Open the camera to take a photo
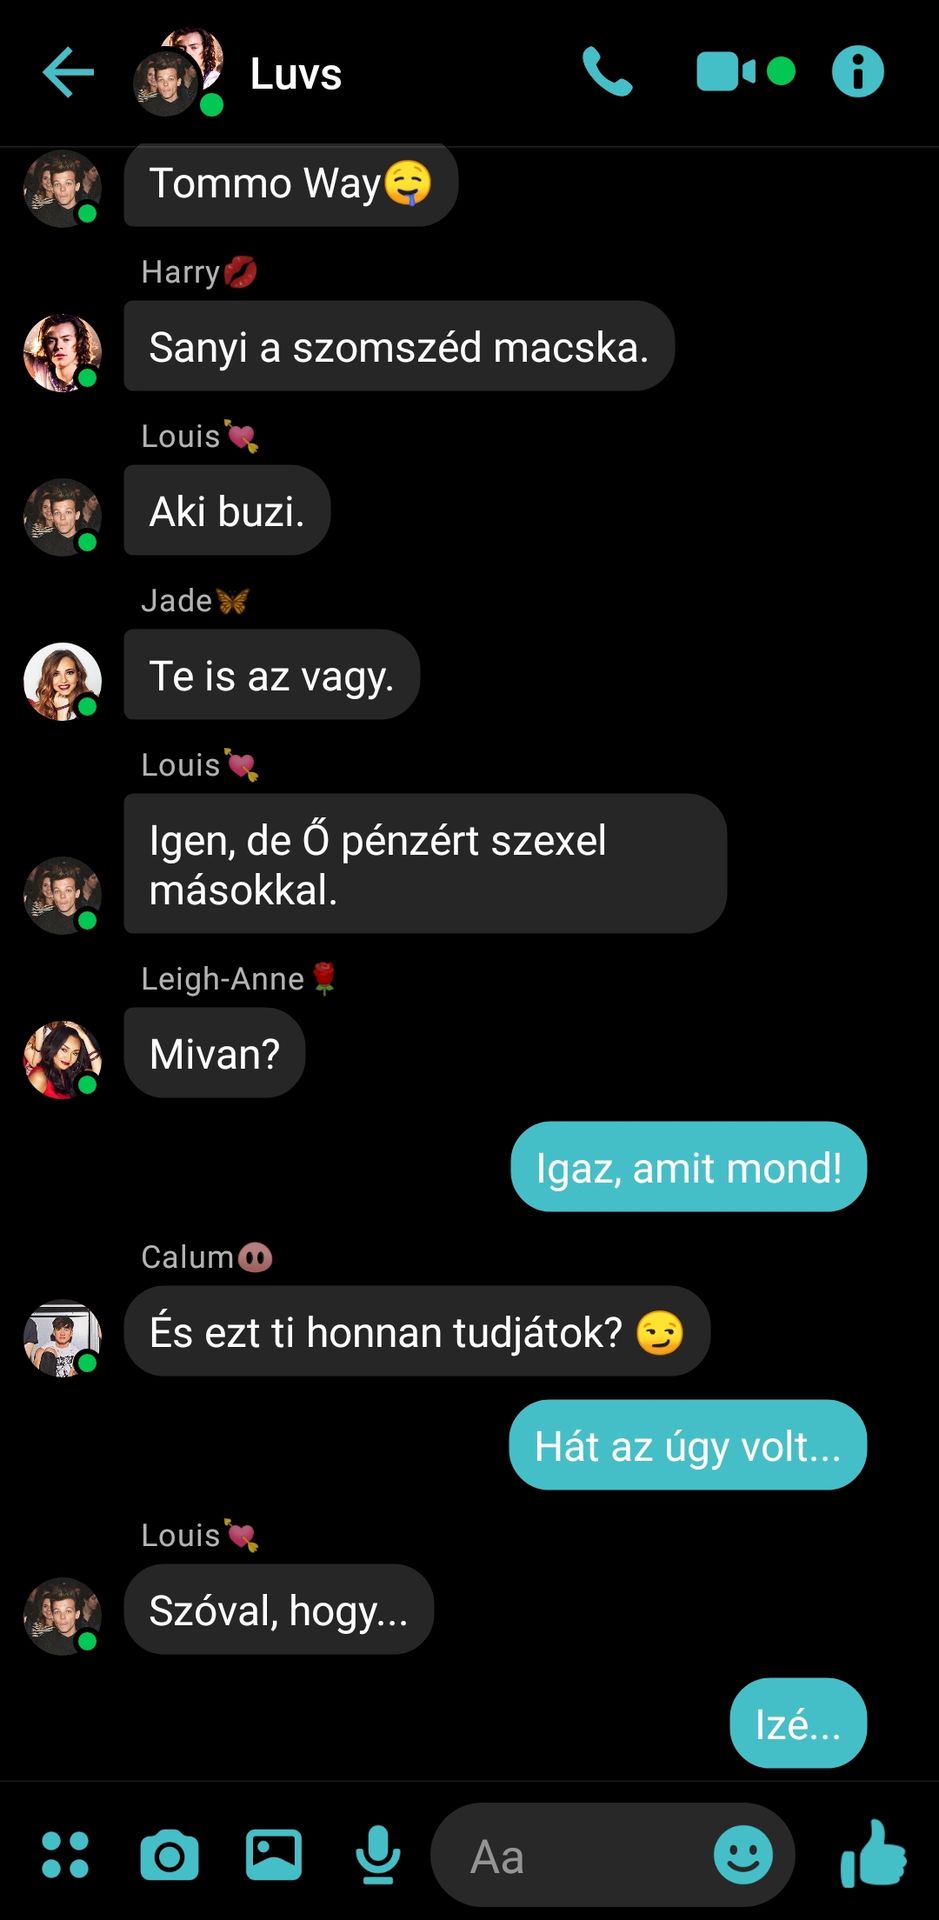The height and width of the screenshot is (1920, 939). (x=169, y=1856)
